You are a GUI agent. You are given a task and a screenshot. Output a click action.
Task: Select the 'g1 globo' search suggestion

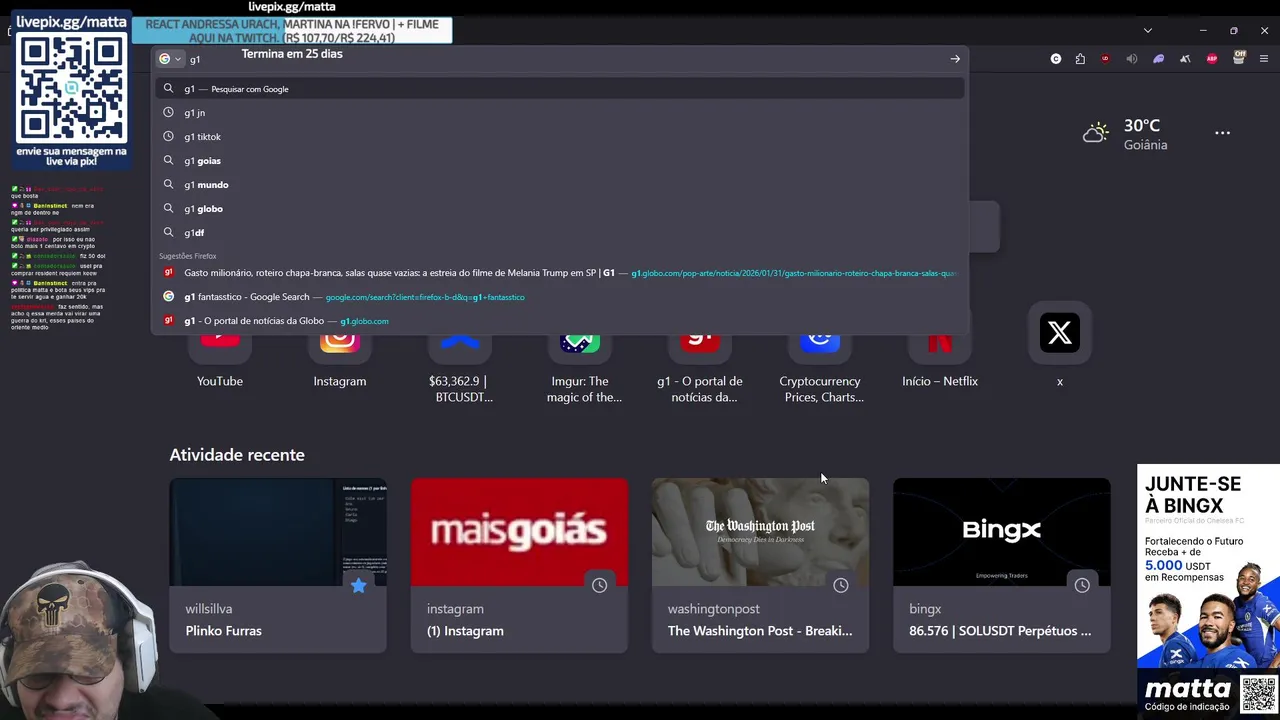click(560, 209)
